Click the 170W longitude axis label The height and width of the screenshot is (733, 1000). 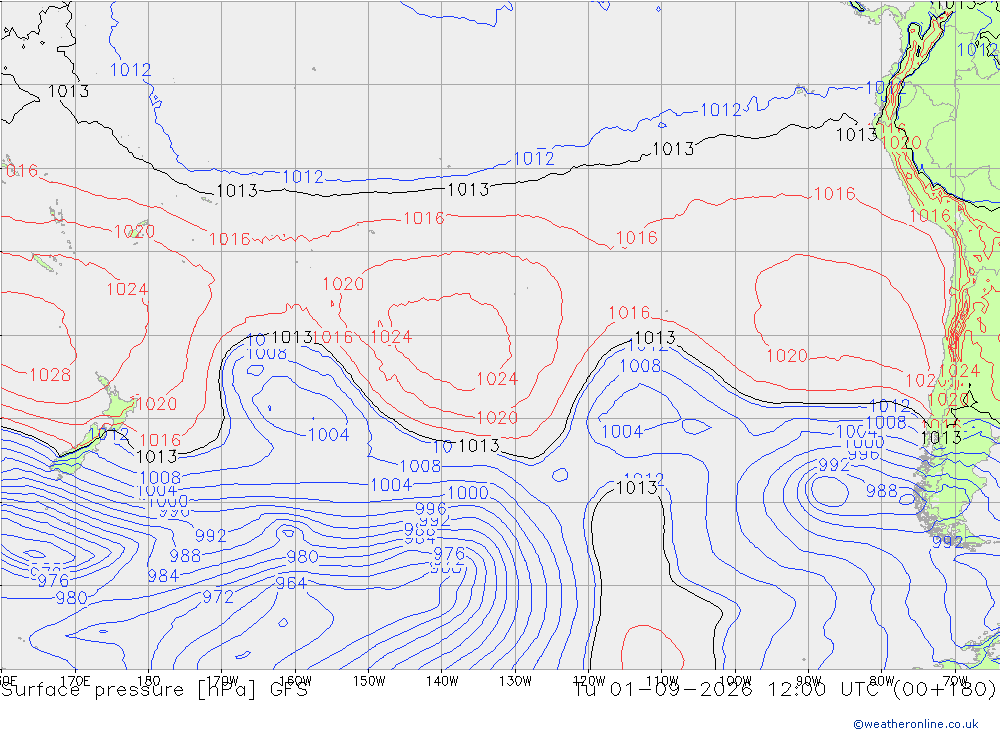(222, 681)
